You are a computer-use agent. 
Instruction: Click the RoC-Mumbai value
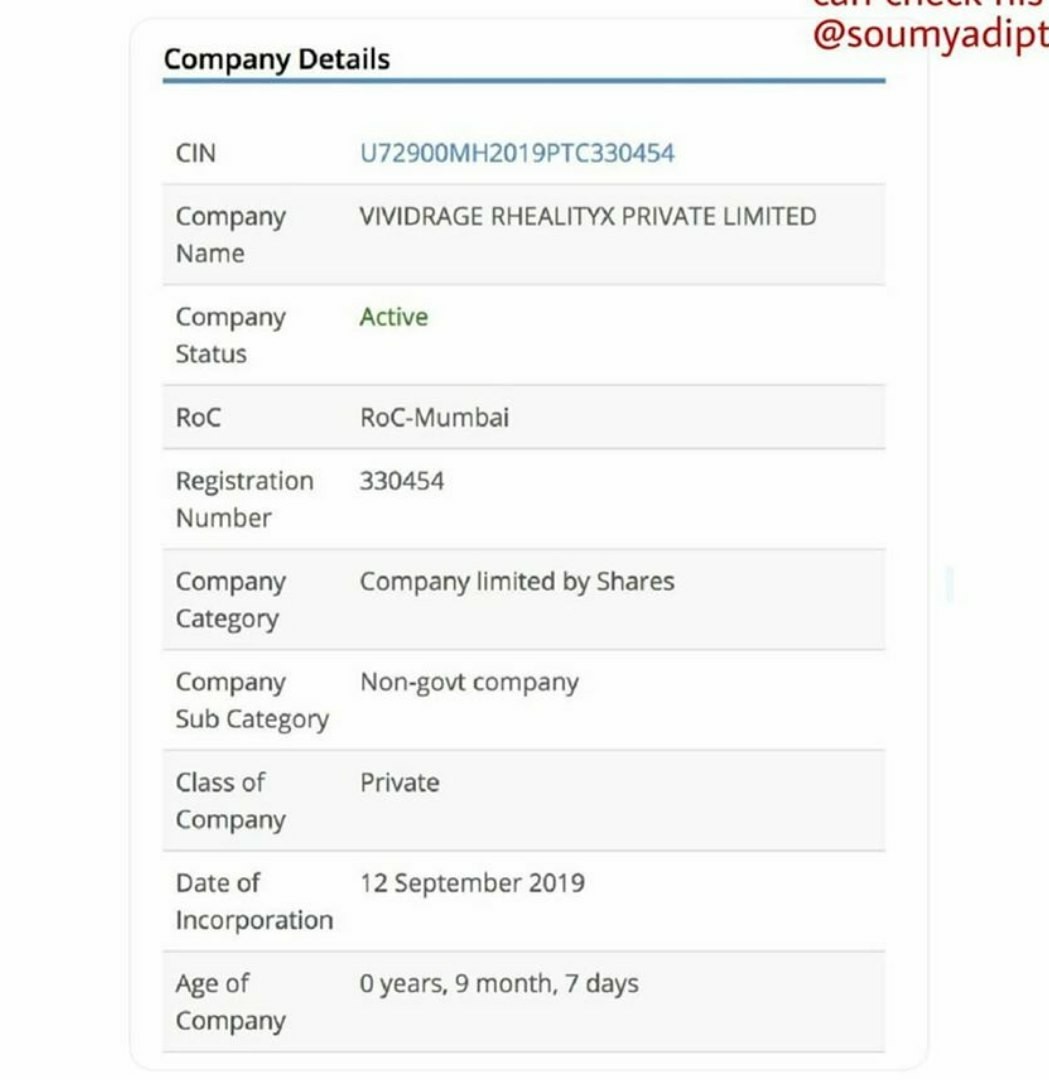coord(435,417)
